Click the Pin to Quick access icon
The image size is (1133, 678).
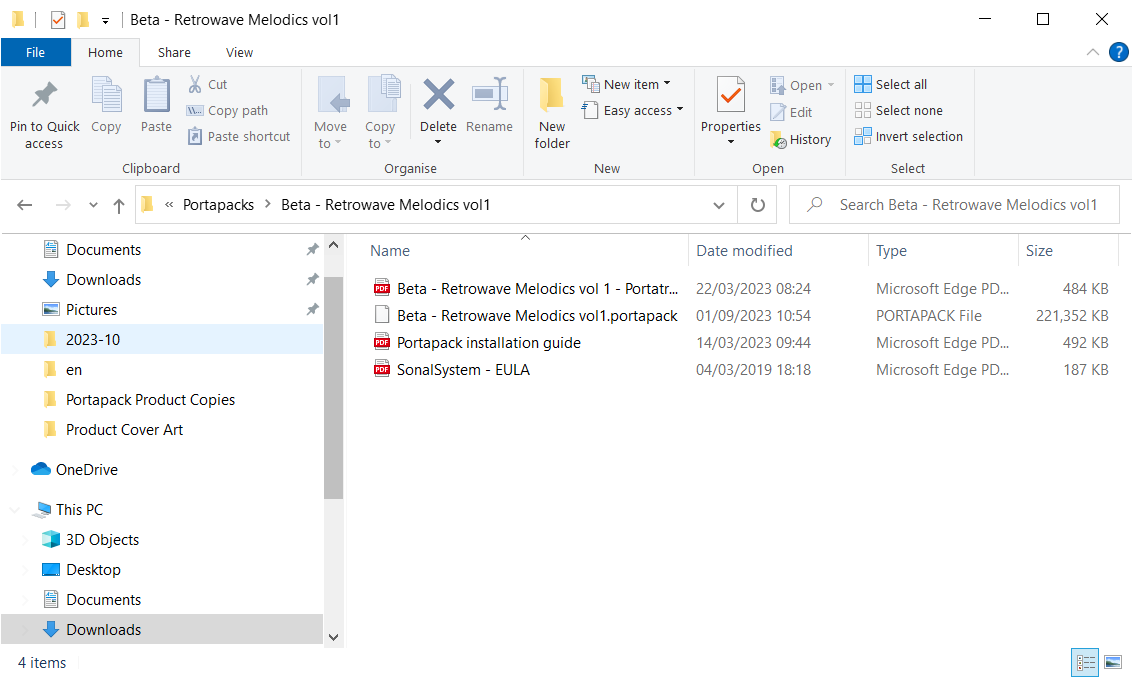click(44, 98)
